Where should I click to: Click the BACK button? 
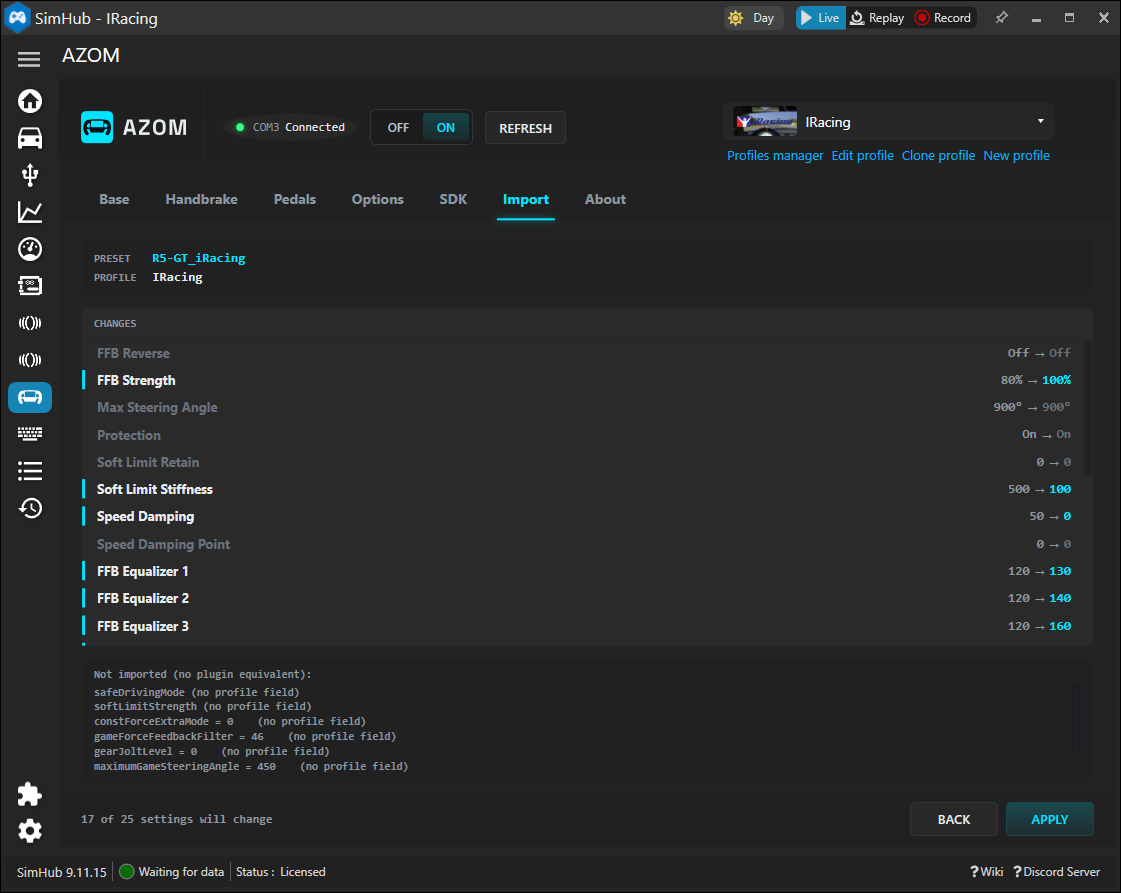pos(954,819)
